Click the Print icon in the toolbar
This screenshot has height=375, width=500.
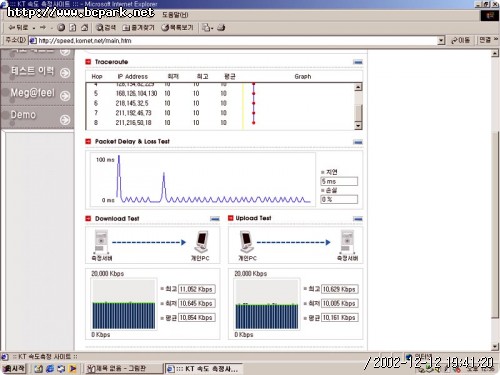pos(221,28)
